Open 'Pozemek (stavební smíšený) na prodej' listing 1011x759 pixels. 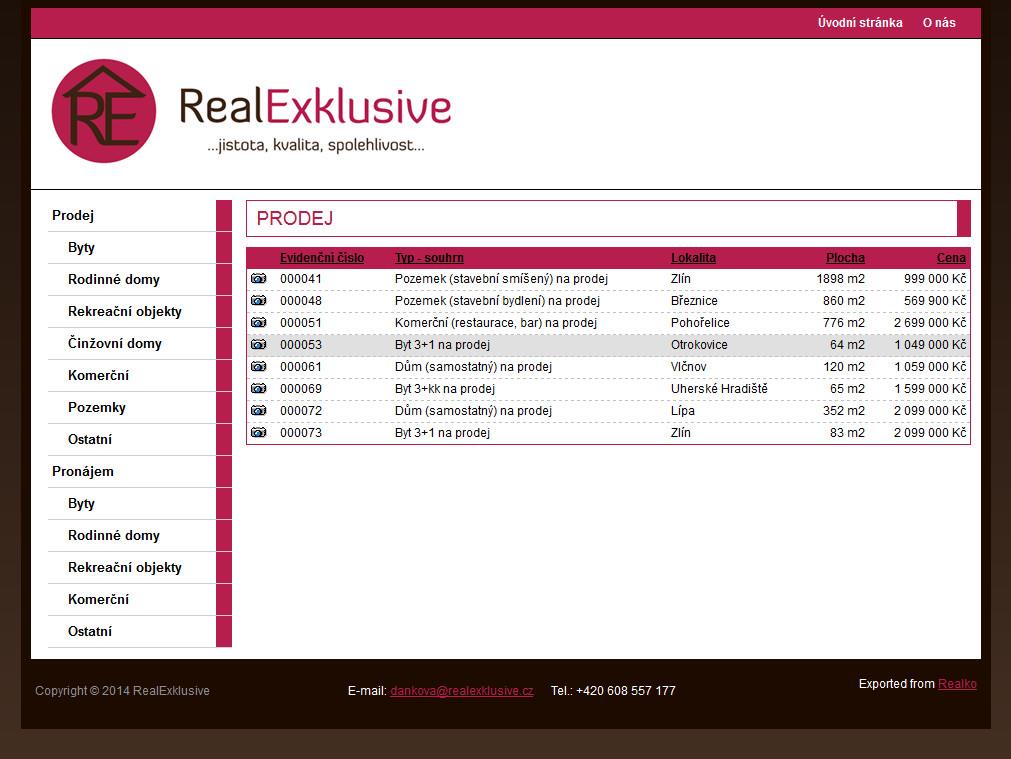tap(501, 279)
